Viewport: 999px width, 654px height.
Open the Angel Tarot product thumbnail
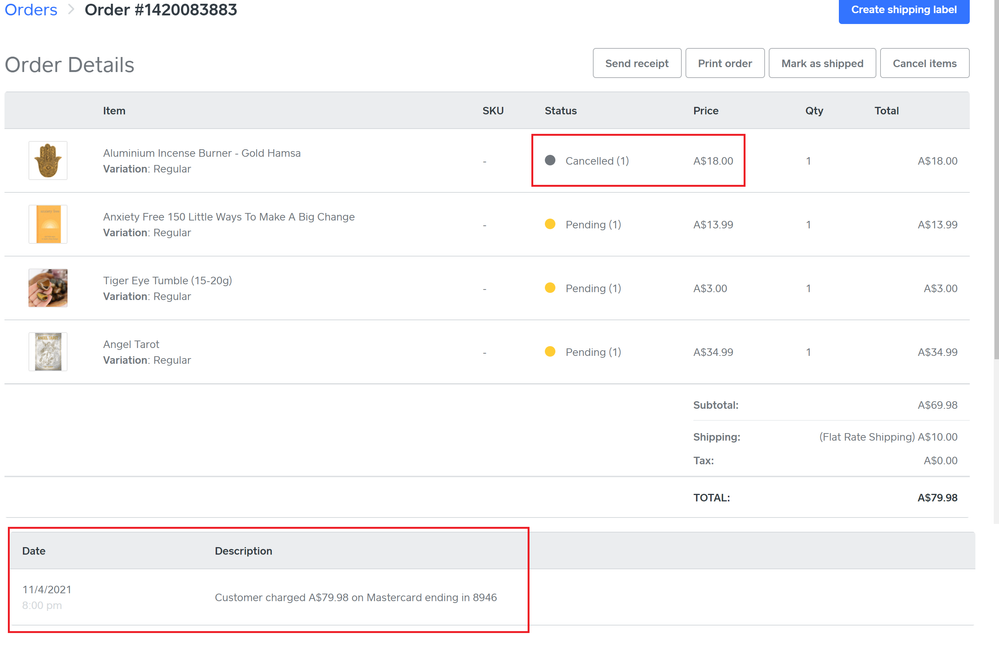pyautogui.click(x=48, y=352)
